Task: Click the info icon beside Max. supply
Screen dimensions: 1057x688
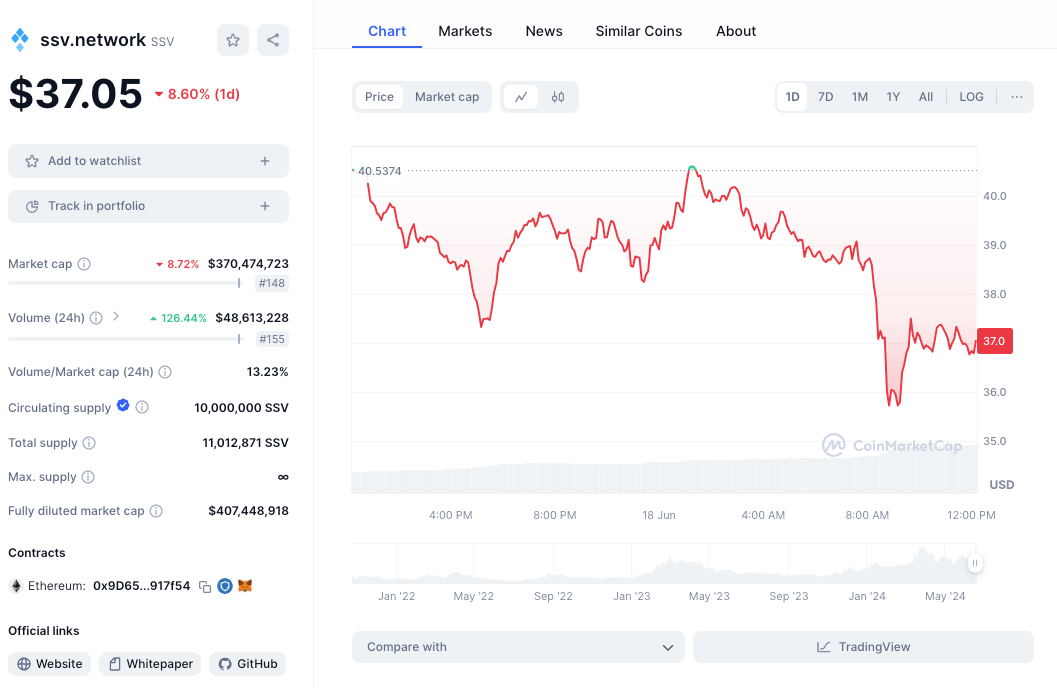Action: (88, 477)
